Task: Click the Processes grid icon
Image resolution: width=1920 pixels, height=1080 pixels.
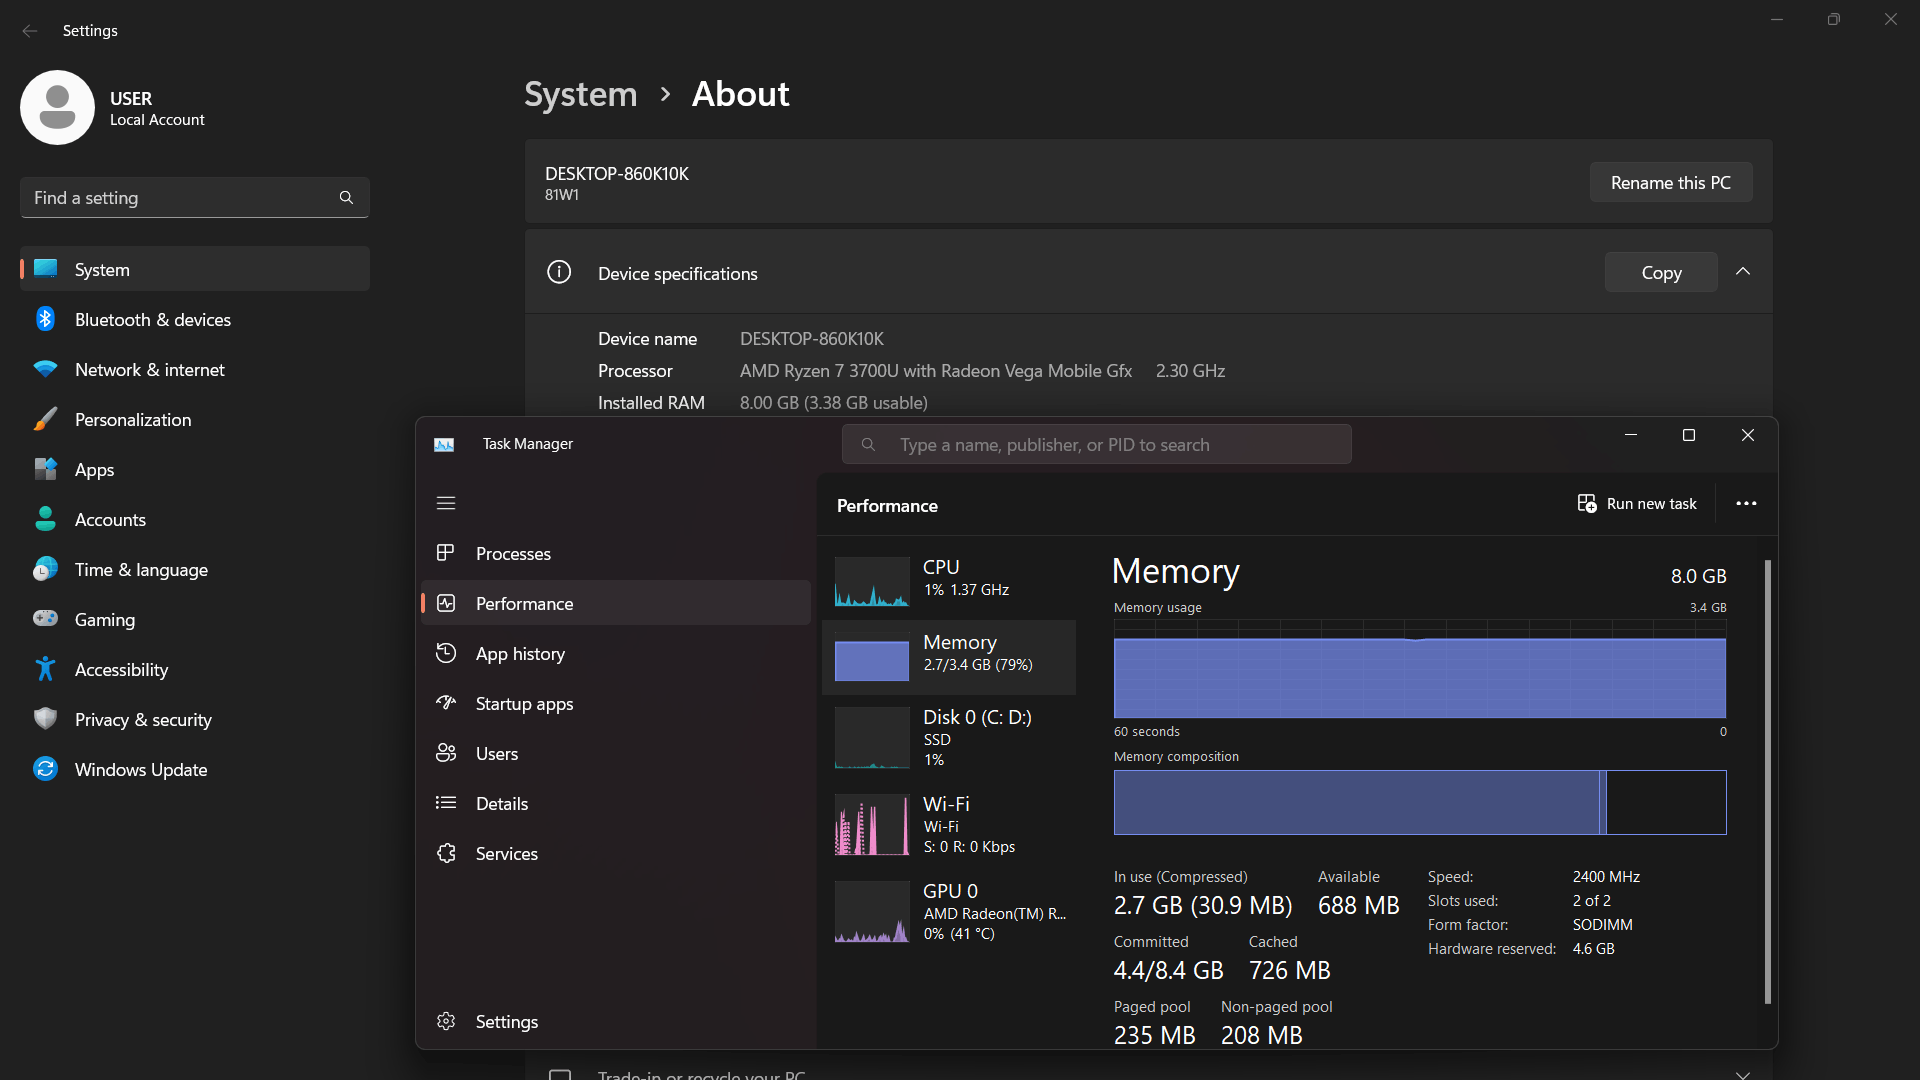Action: (x=446, y=552)
